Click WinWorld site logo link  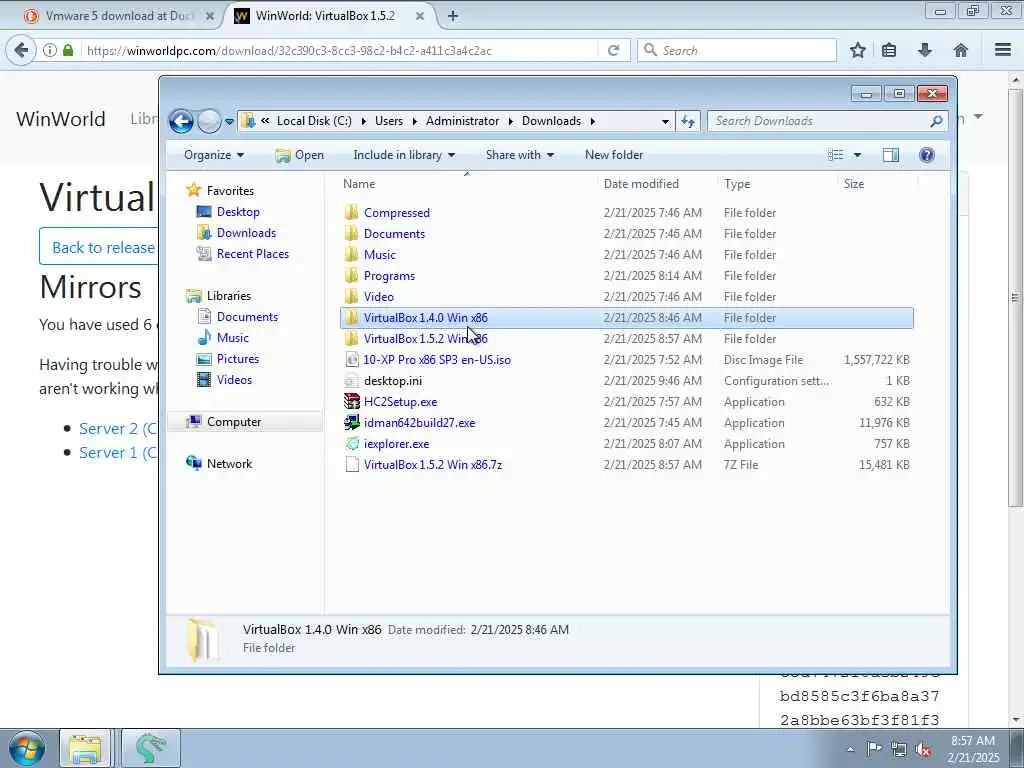point(61,119)
